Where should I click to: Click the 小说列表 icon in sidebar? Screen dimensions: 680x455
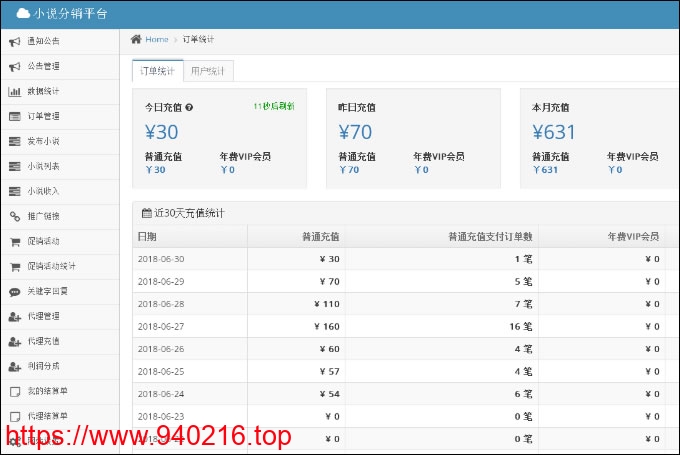click(x=15, y=166)
